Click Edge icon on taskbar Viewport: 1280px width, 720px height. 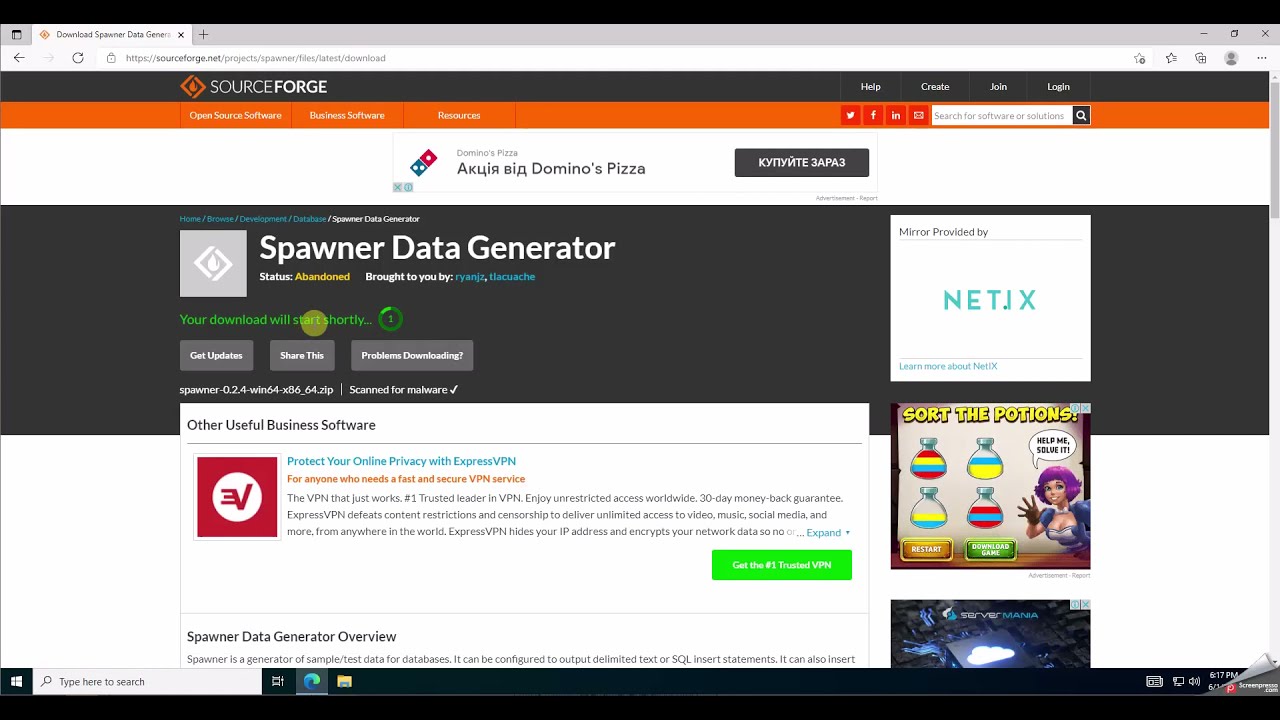[312, 681]
